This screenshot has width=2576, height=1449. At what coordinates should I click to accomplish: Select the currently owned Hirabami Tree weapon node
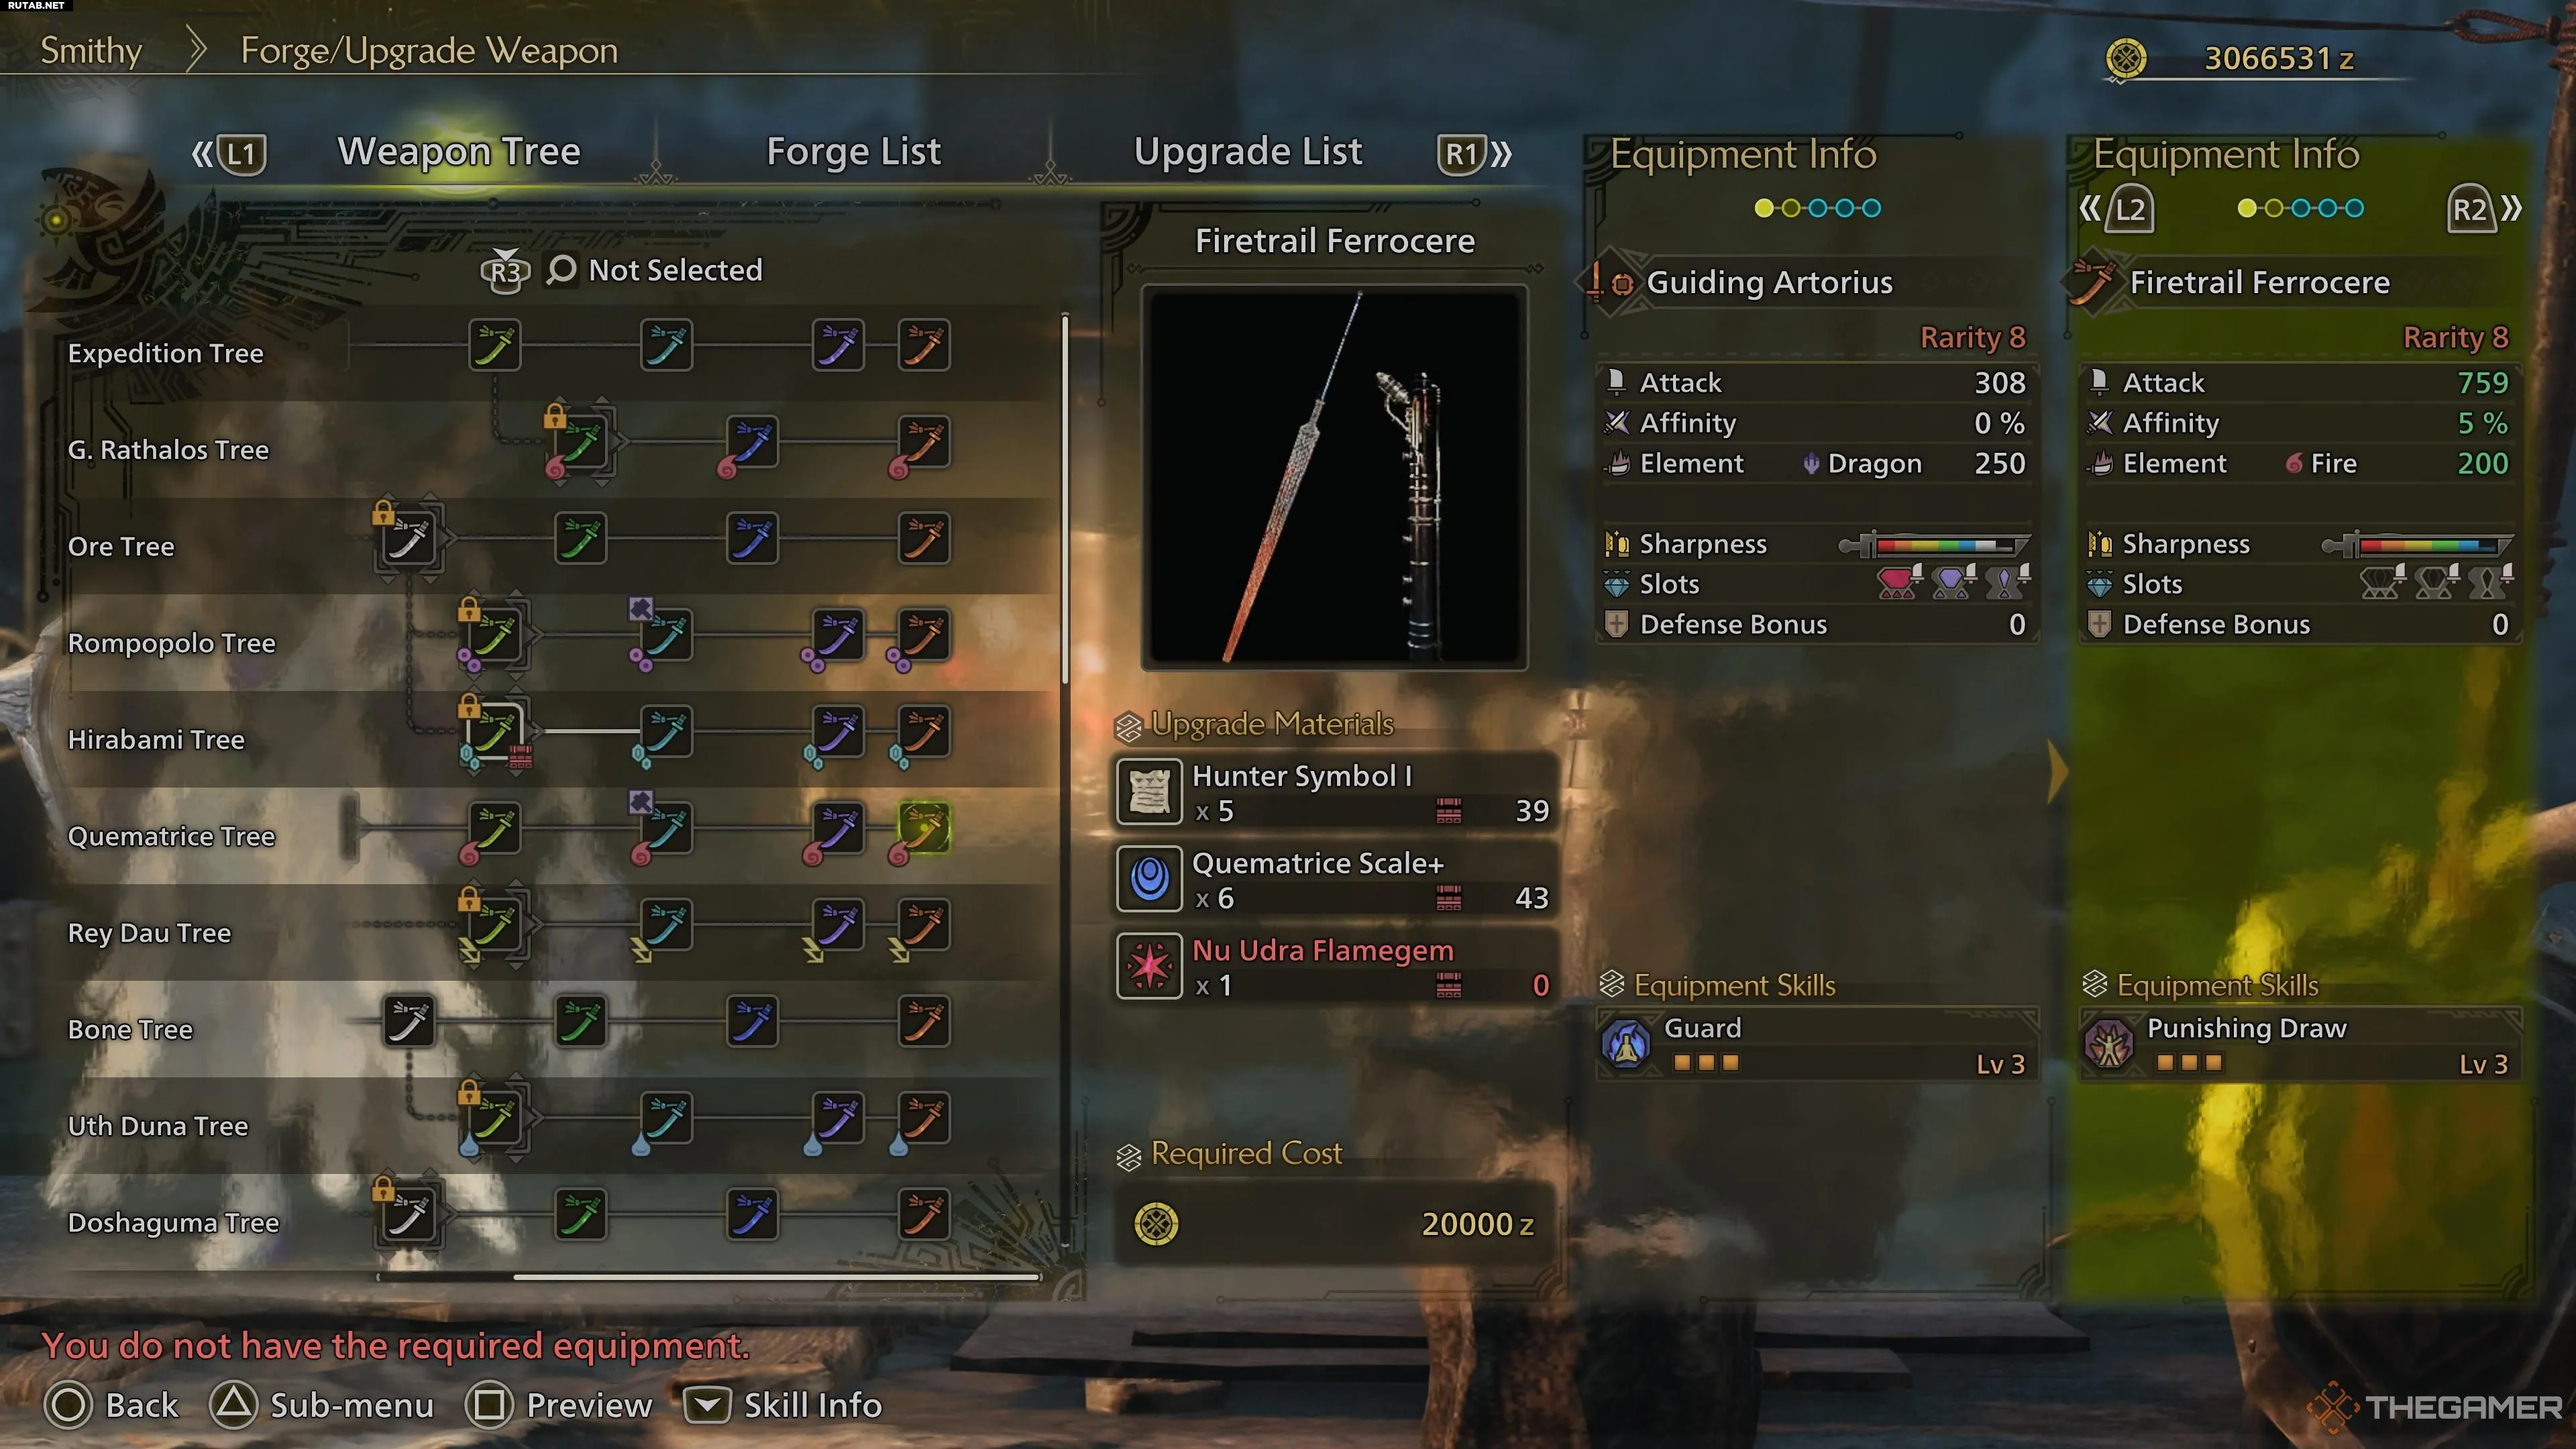point(495,733)
